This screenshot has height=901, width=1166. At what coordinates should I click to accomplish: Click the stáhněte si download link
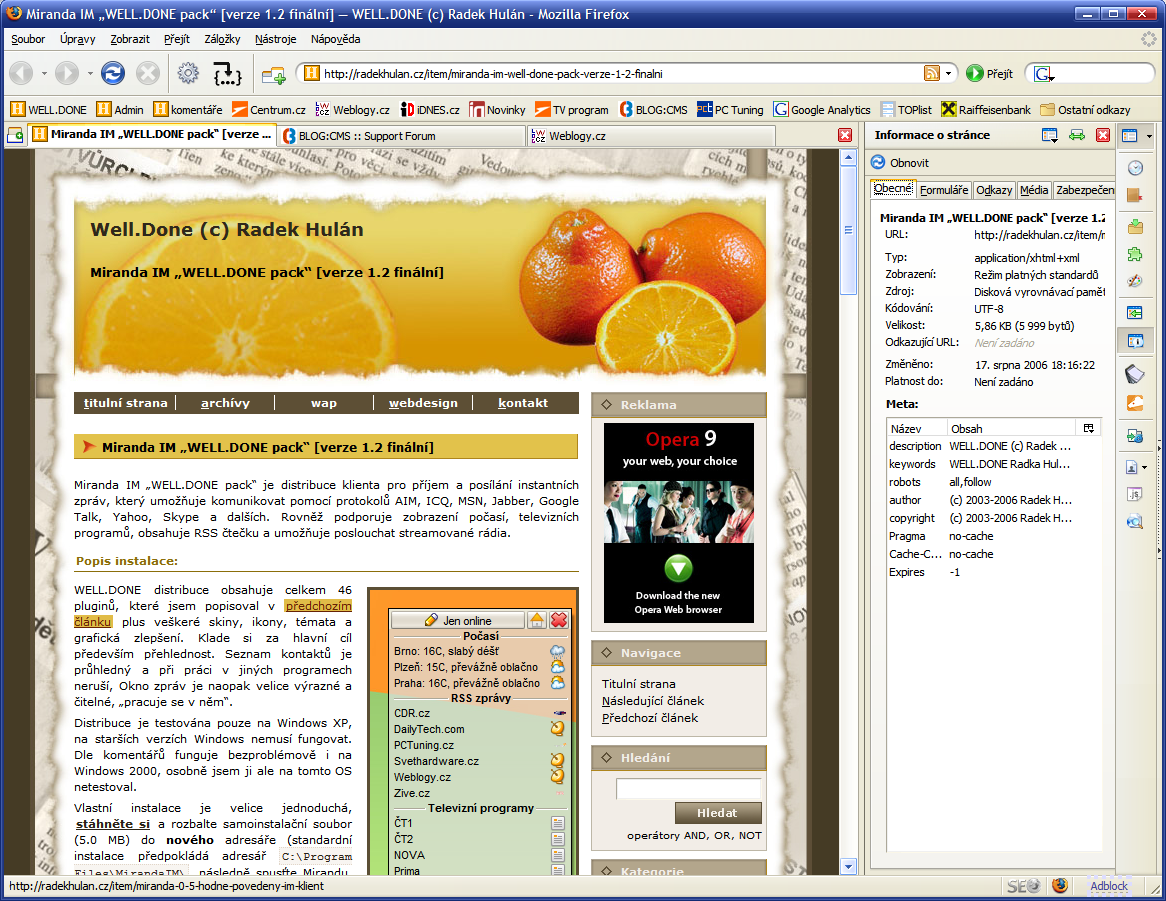(113, 824)
